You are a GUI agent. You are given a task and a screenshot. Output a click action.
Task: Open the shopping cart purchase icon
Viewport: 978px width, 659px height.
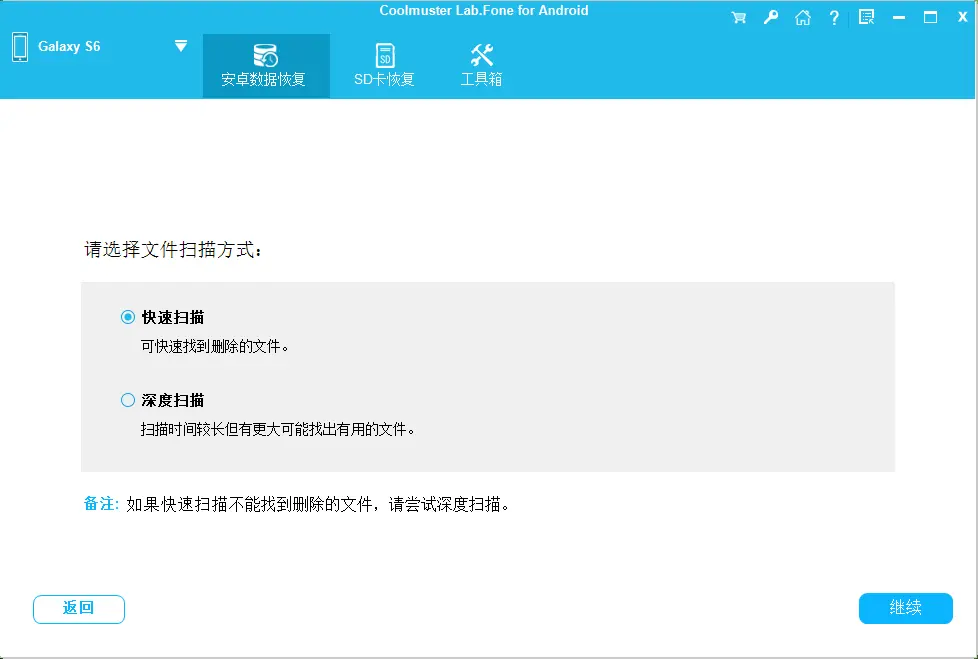[x=738, y=17]
